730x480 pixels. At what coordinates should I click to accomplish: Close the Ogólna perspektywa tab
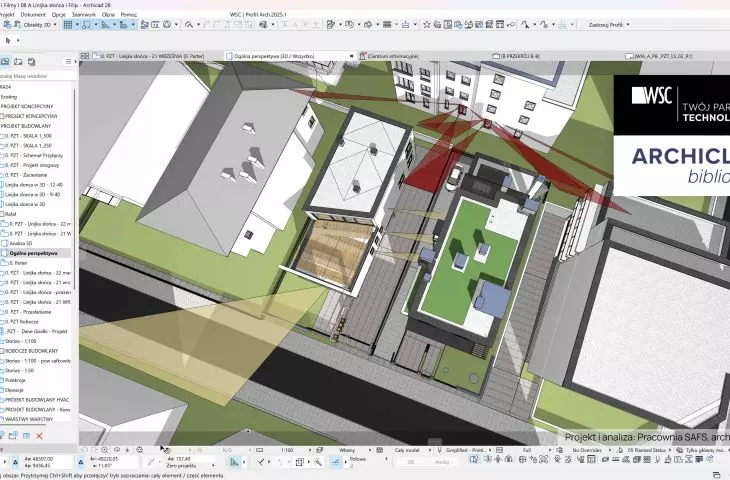click(x=351, y=56)
